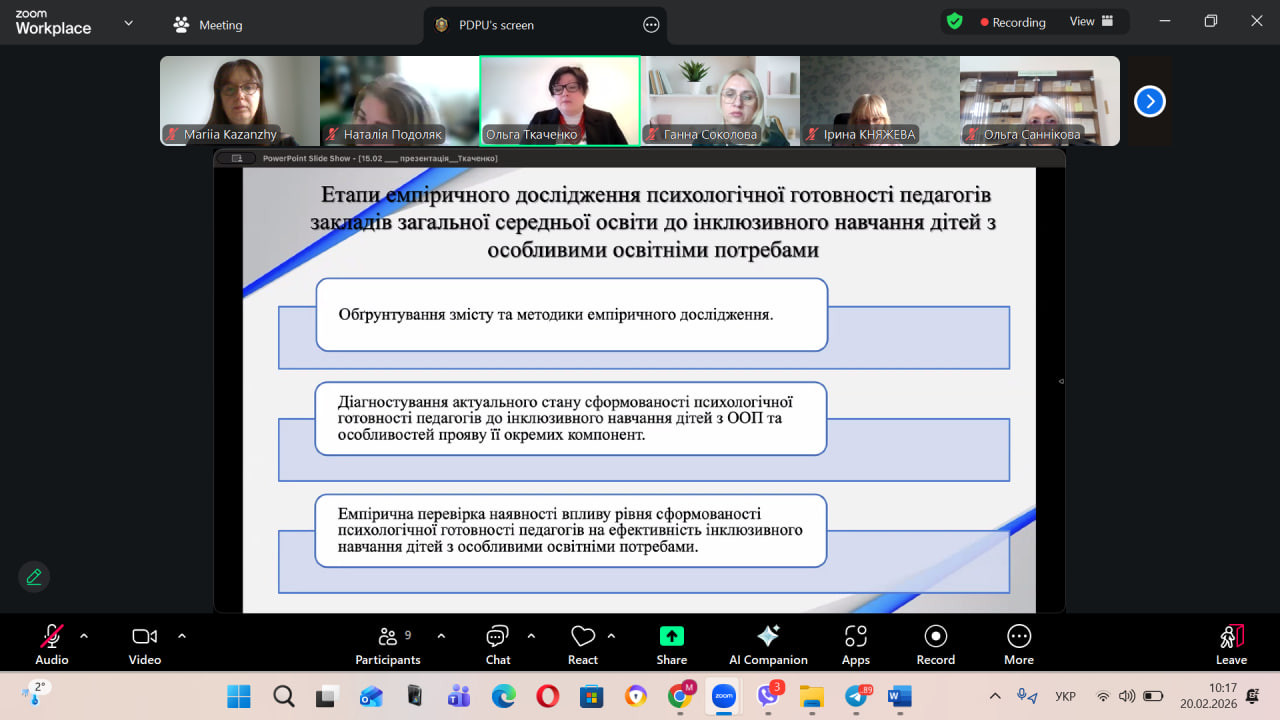
Task: Open the More options menu
Action: pyautogui.click(x=1019, y=644)
